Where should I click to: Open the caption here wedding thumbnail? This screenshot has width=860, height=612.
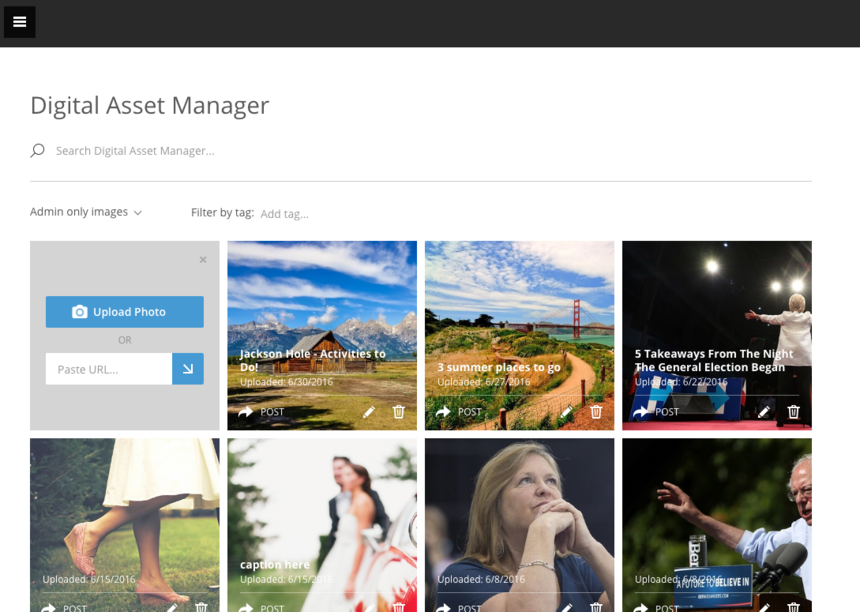(x=321, y=510)
